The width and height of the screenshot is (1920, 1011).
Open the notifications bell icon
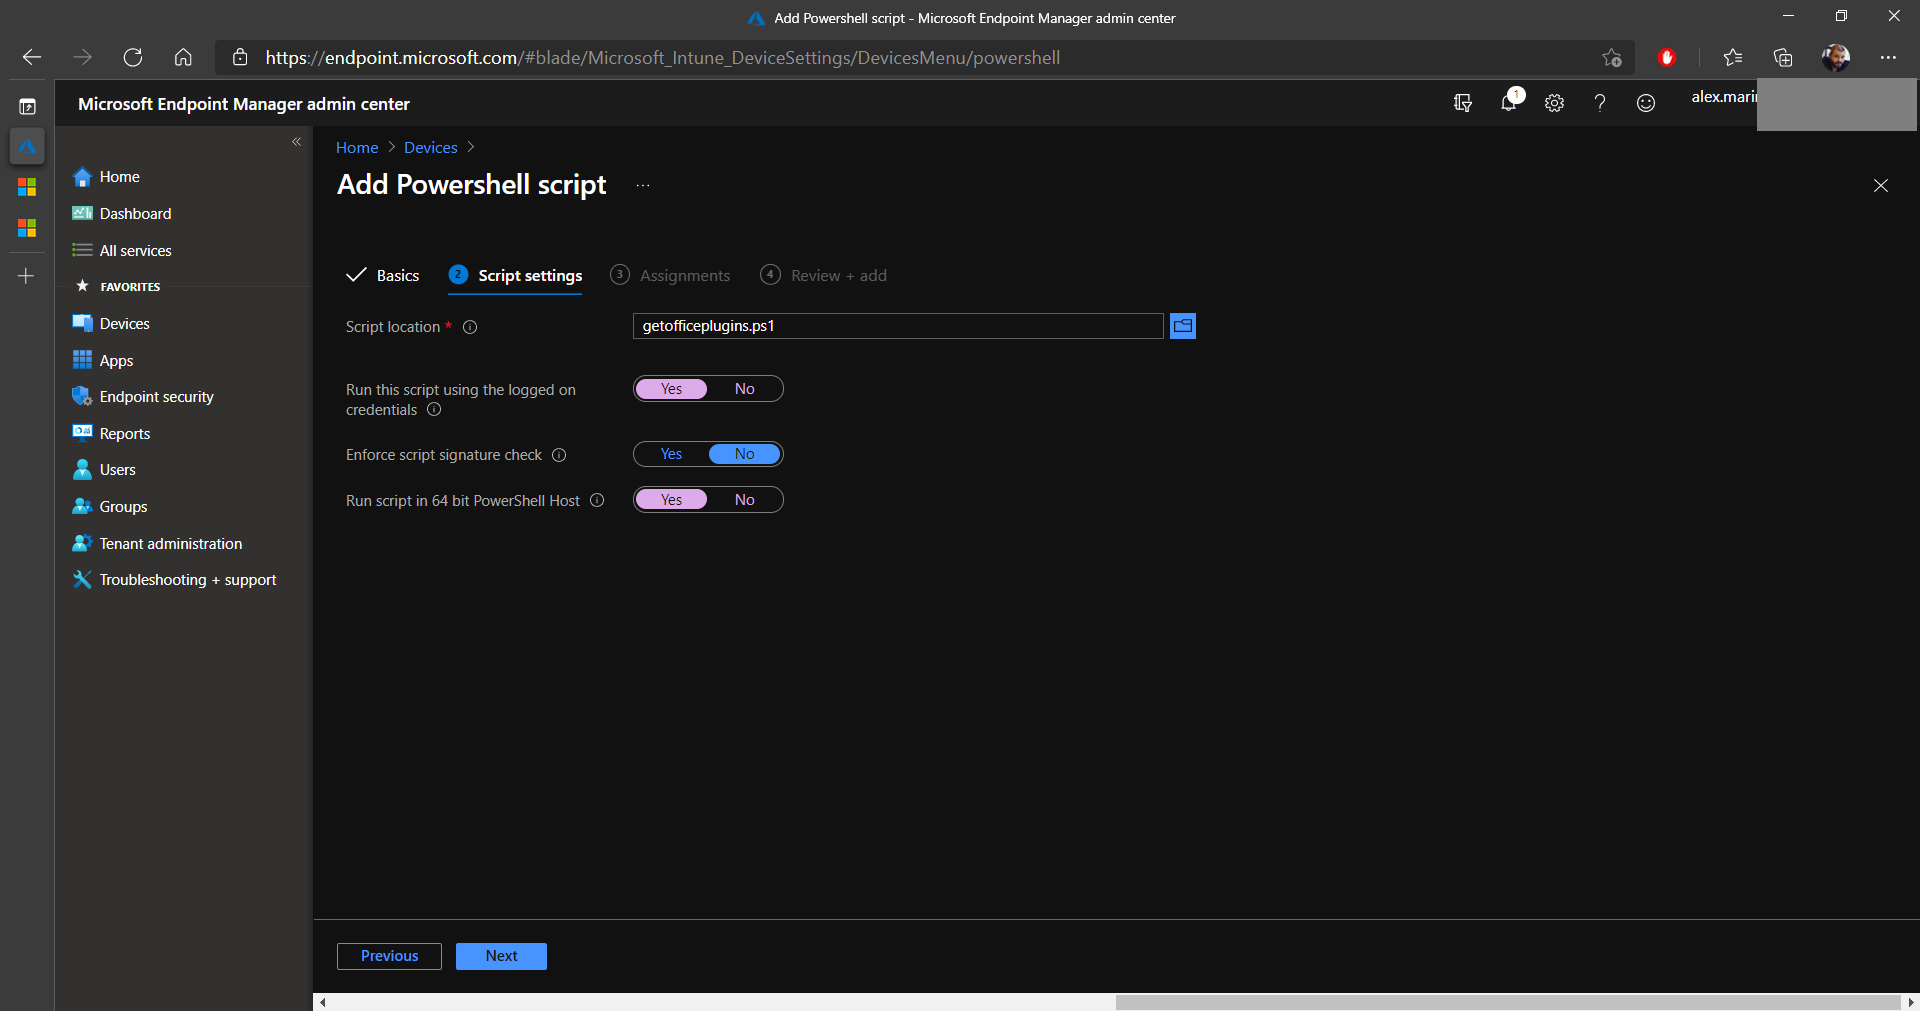[1509, 103]
